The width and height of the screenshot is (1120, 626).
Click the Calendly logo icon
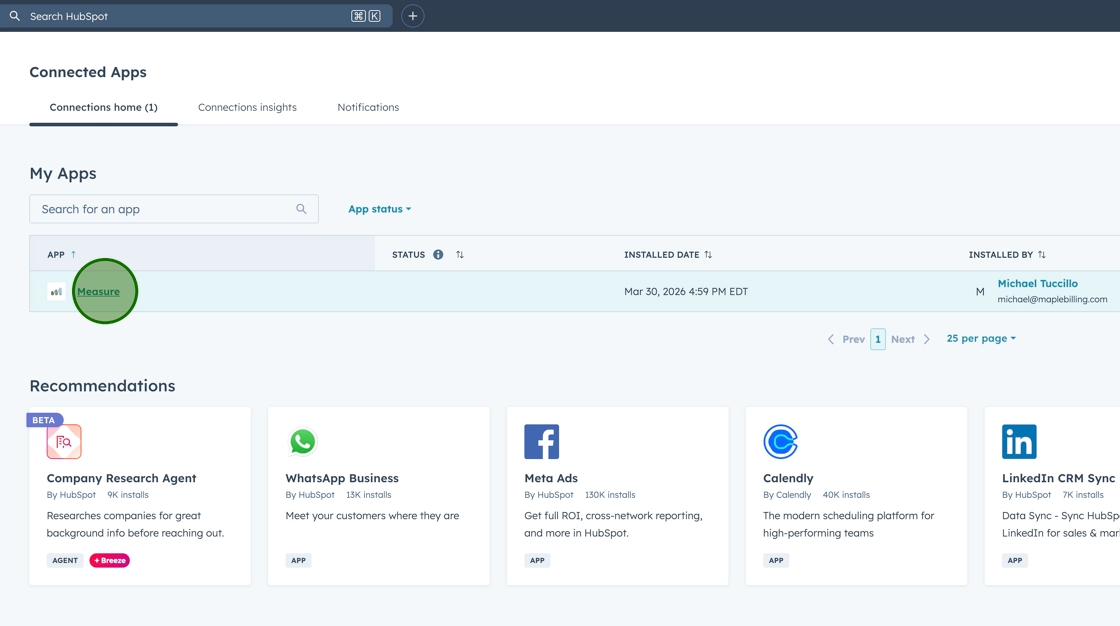click(780, 441)
